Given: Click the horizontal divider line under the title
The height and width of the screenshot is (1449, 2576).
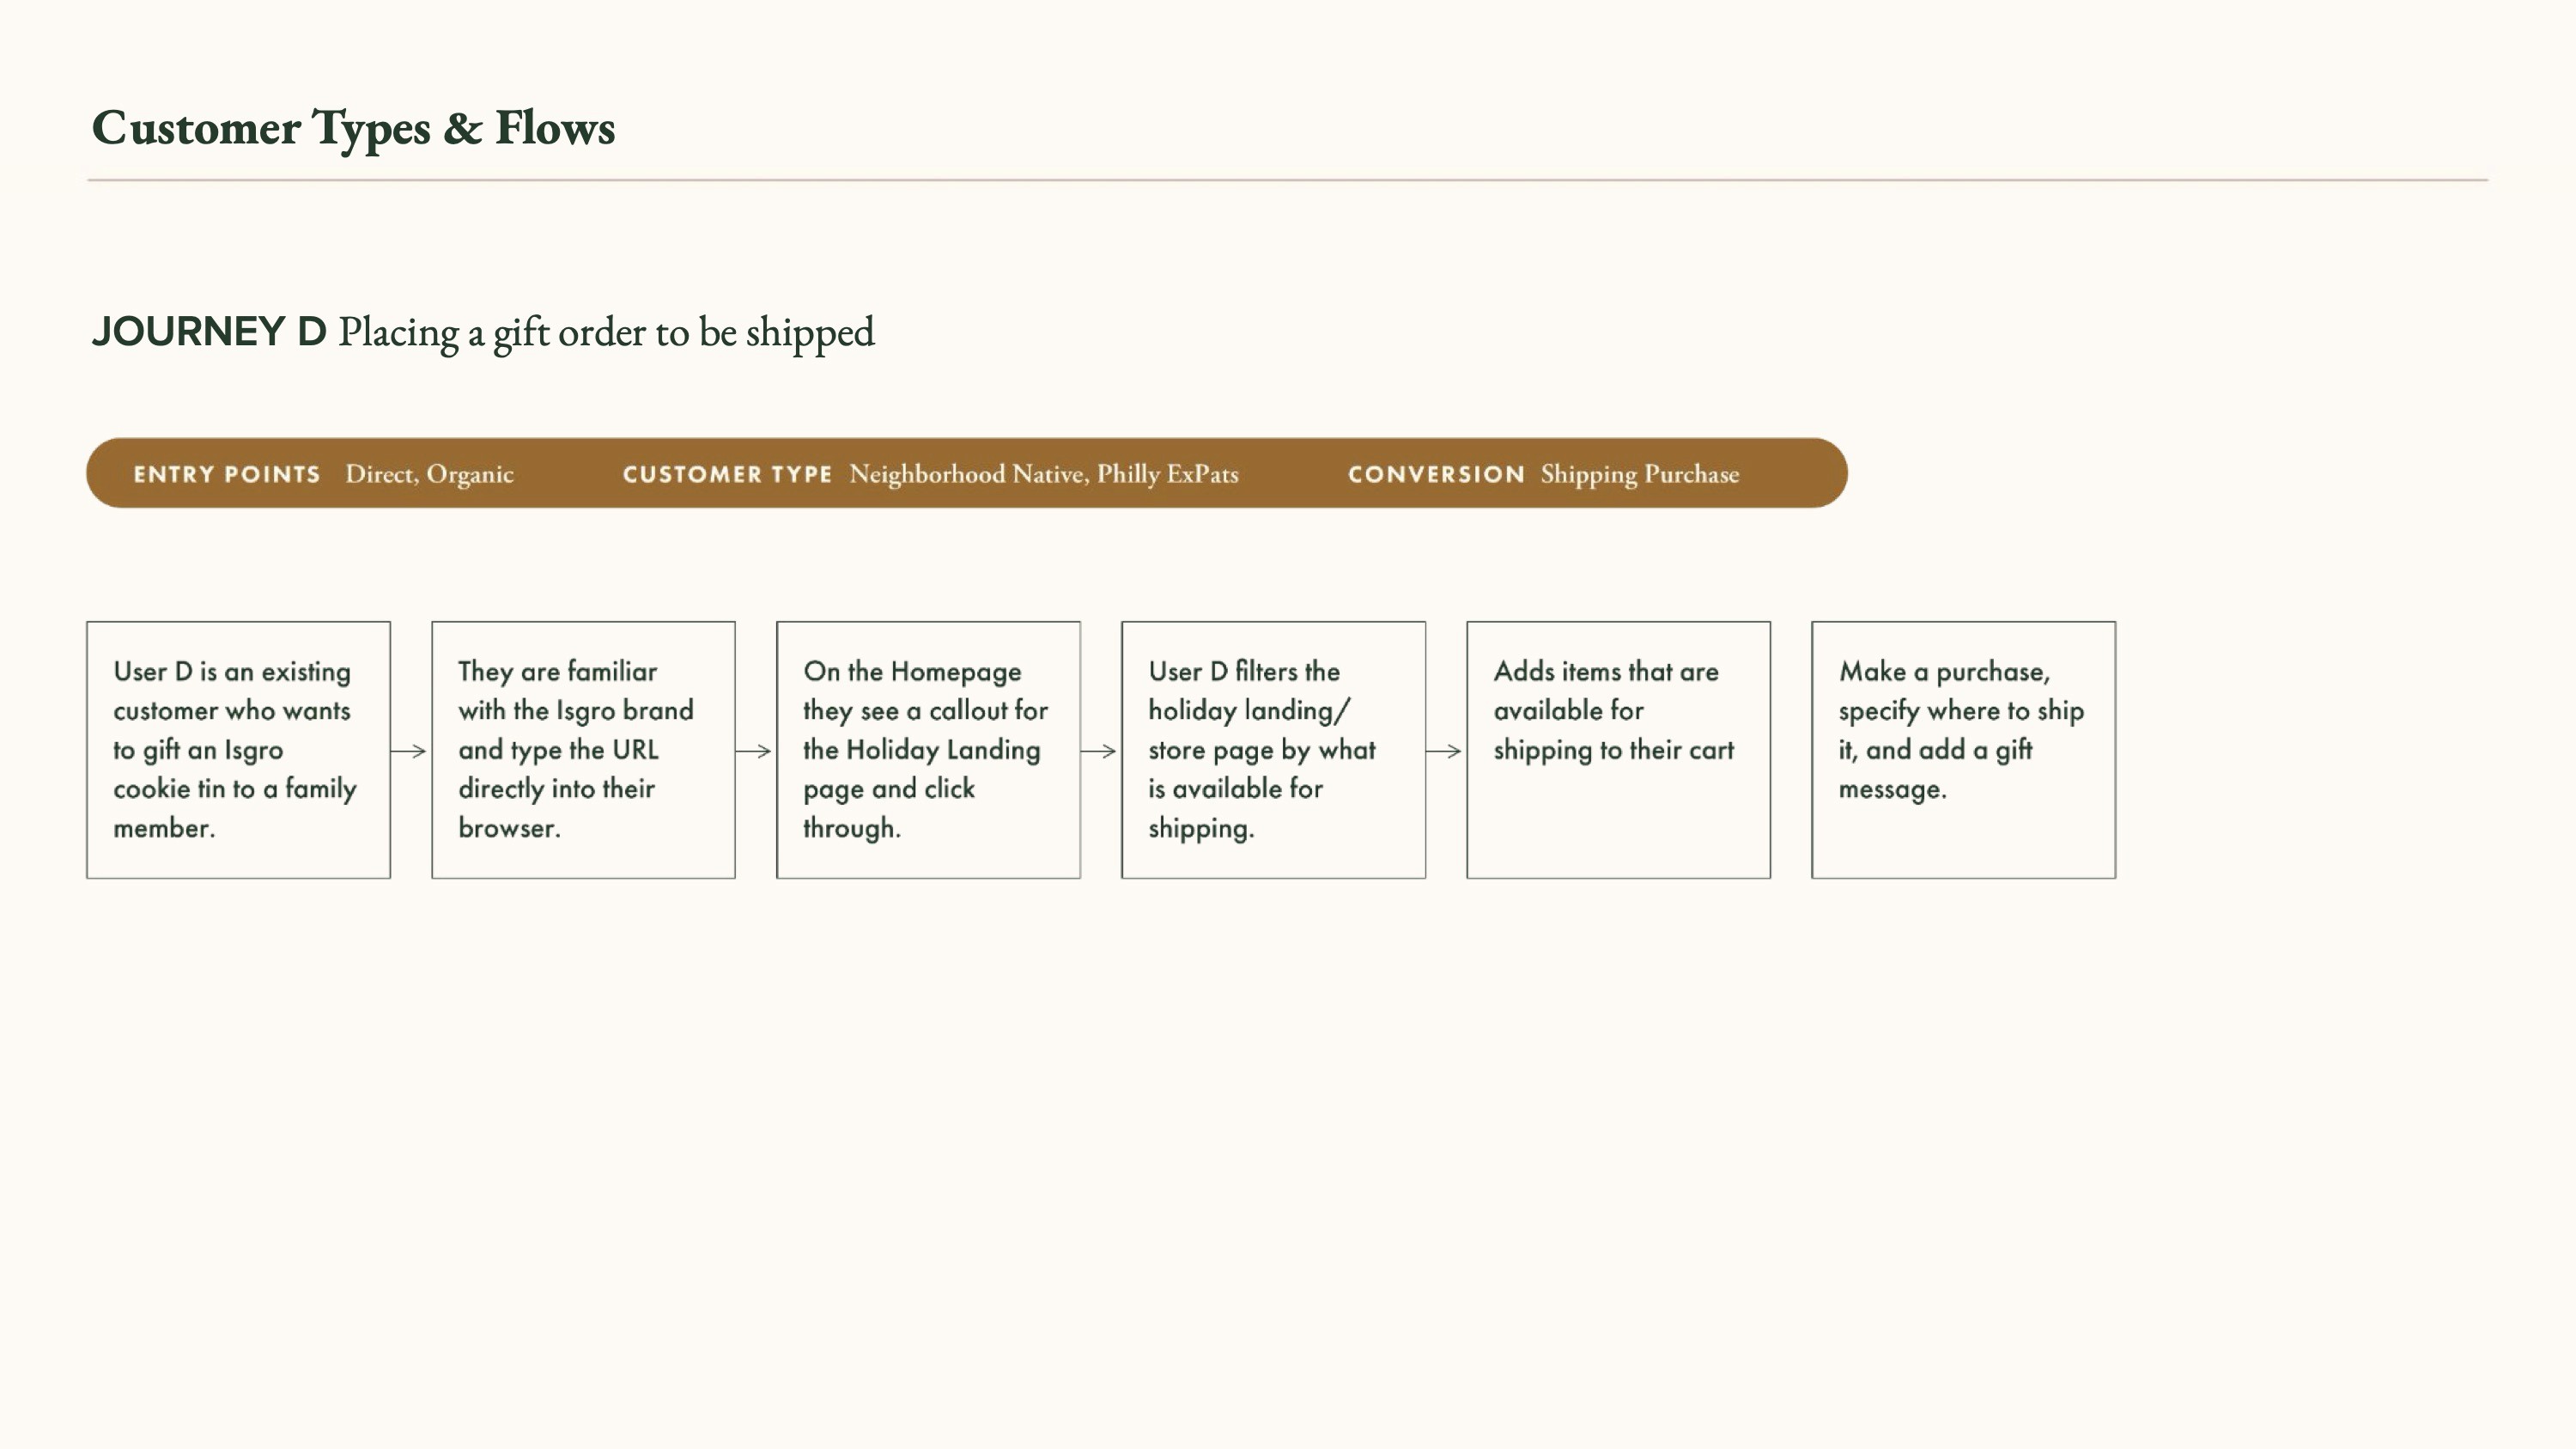Looking at the screenshot, I should click(x=1287, y=180).
